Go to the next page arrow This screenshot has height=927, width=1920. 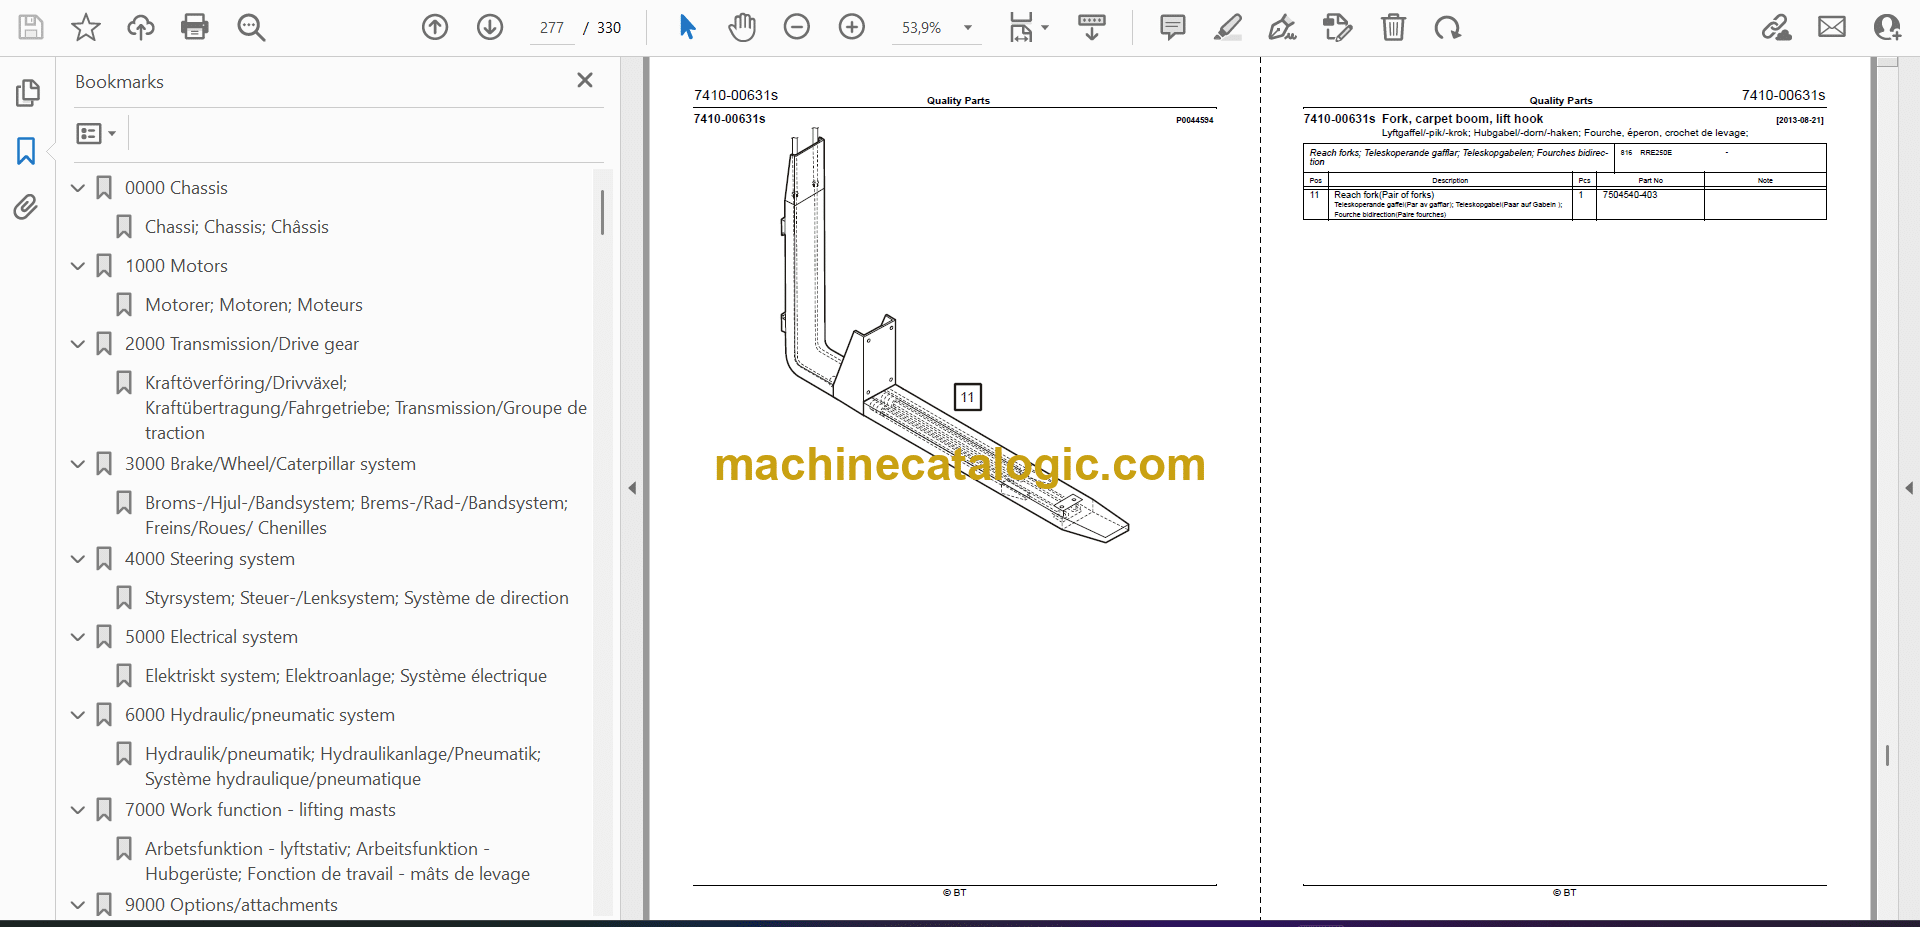pyautogui.click(x=490, y=27)
